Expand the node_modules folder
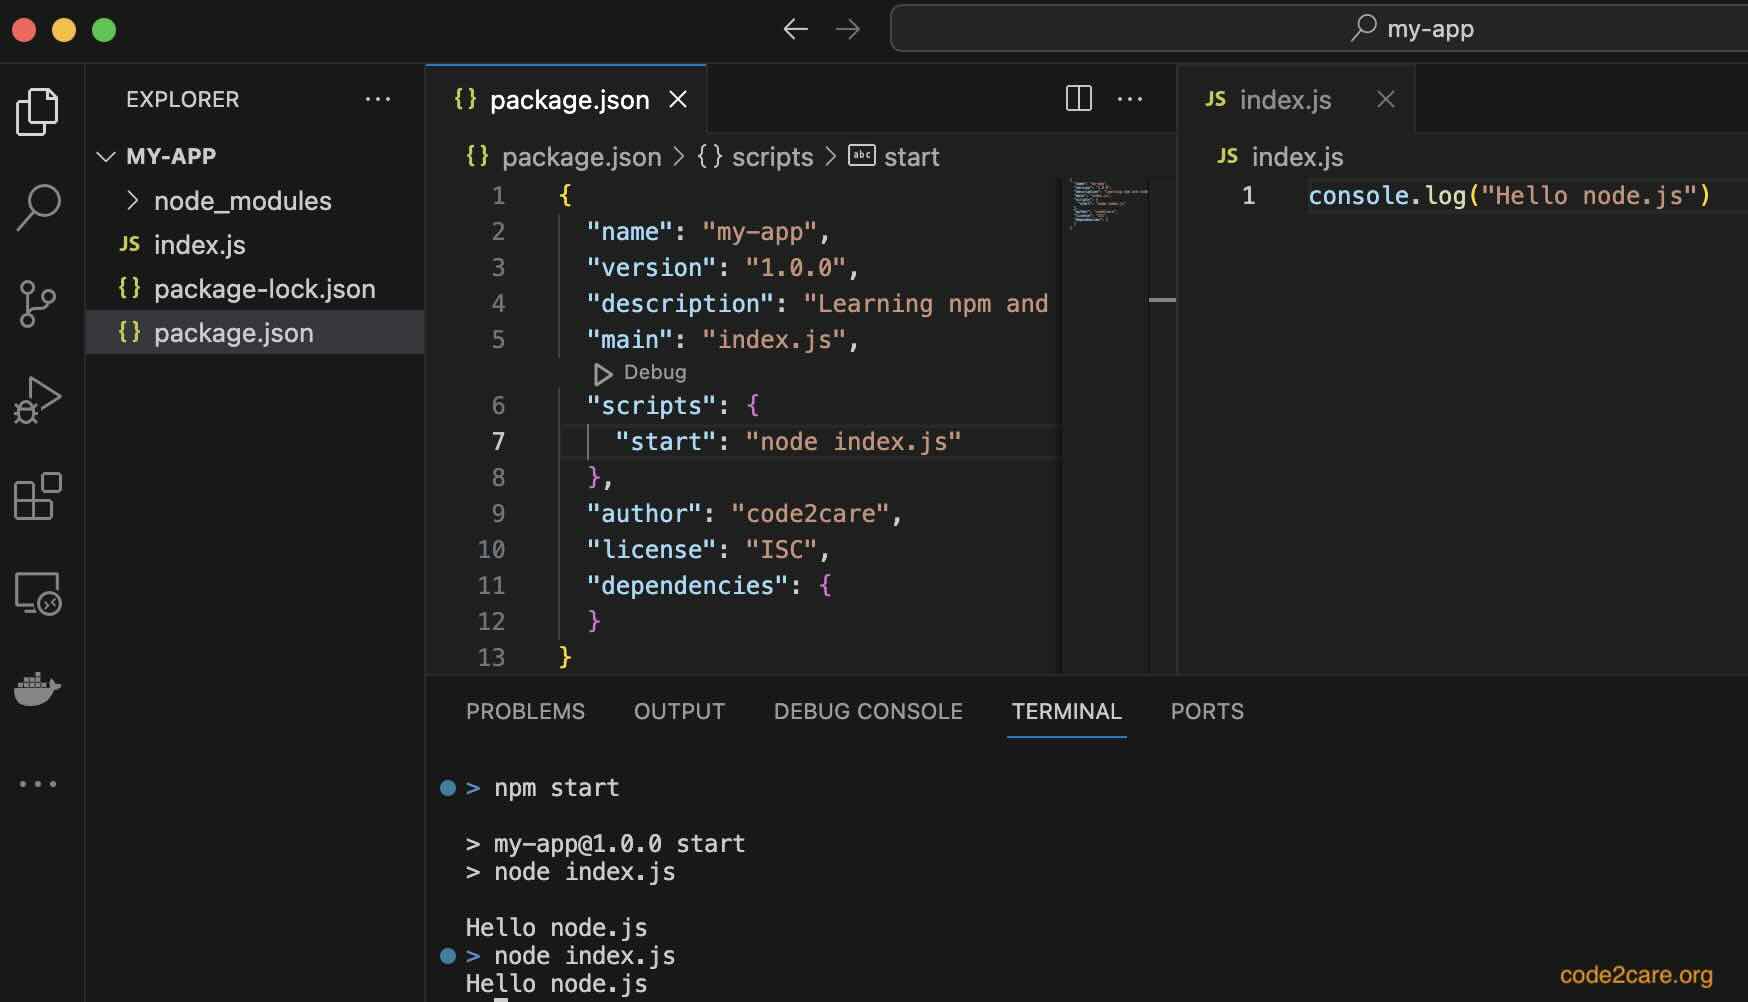 coord(131,200)
